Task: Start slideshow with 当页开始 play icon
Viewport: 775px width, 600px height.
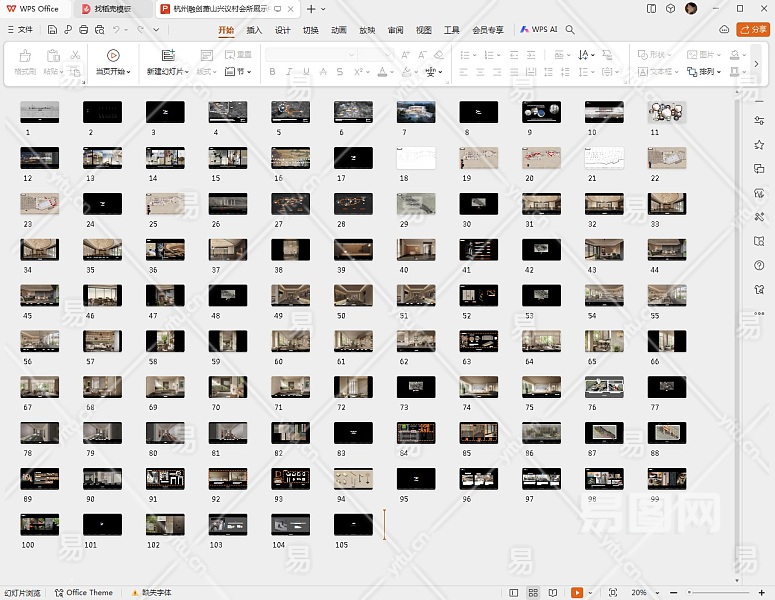Action: point(113,56)
